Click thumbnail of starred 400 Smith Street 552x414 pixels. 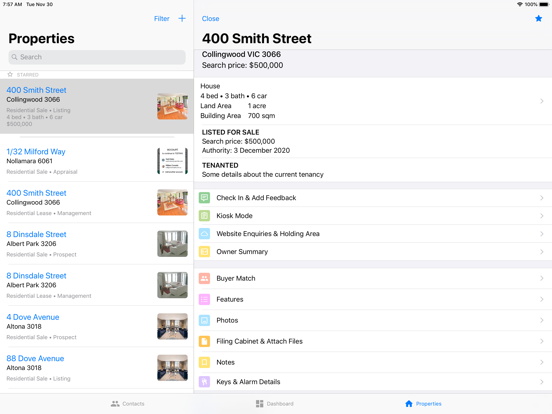tap(172, 106)
